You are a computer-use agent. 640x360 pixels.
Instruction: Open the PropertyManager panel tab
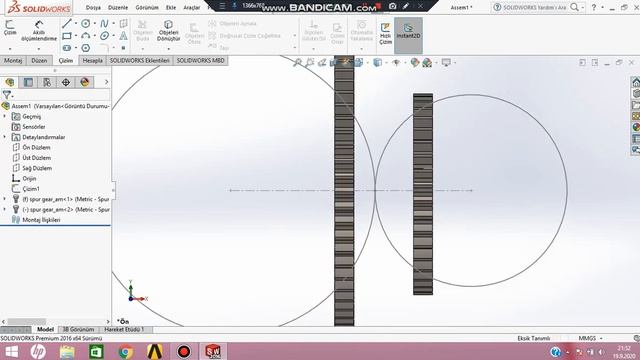[28, 82]
